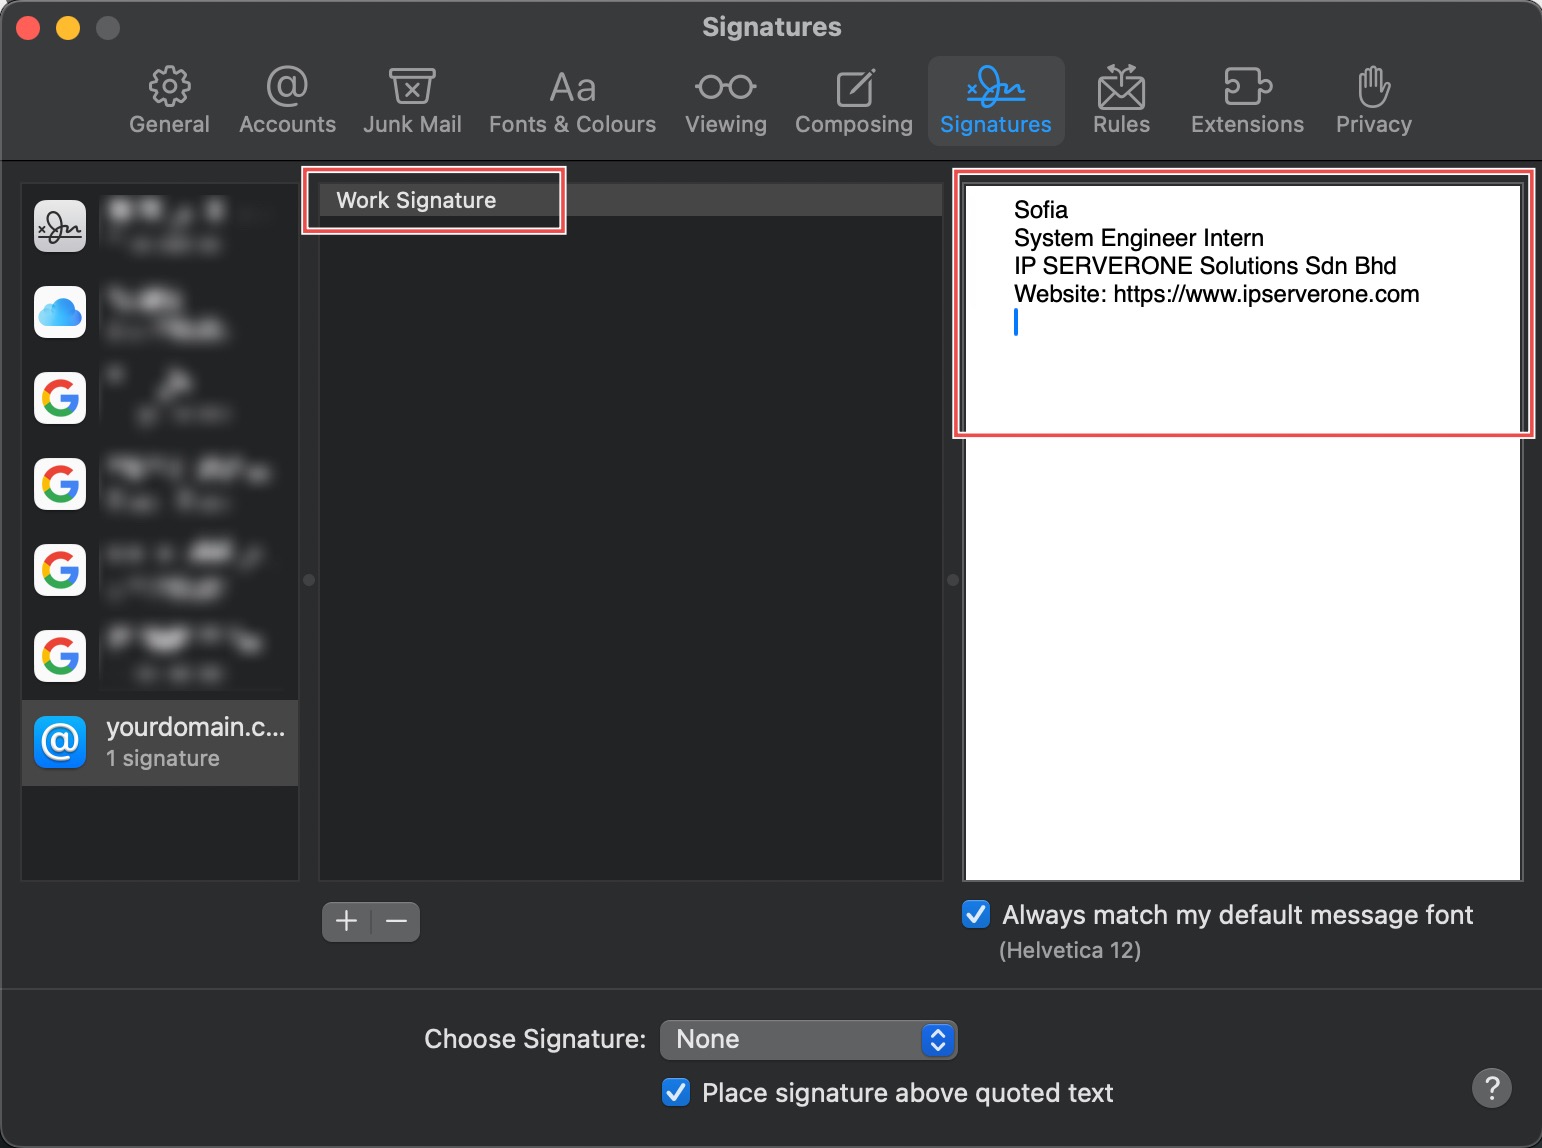Switch to Junk Mail settings
1542x1148 pixels.
tap(412, 101)
